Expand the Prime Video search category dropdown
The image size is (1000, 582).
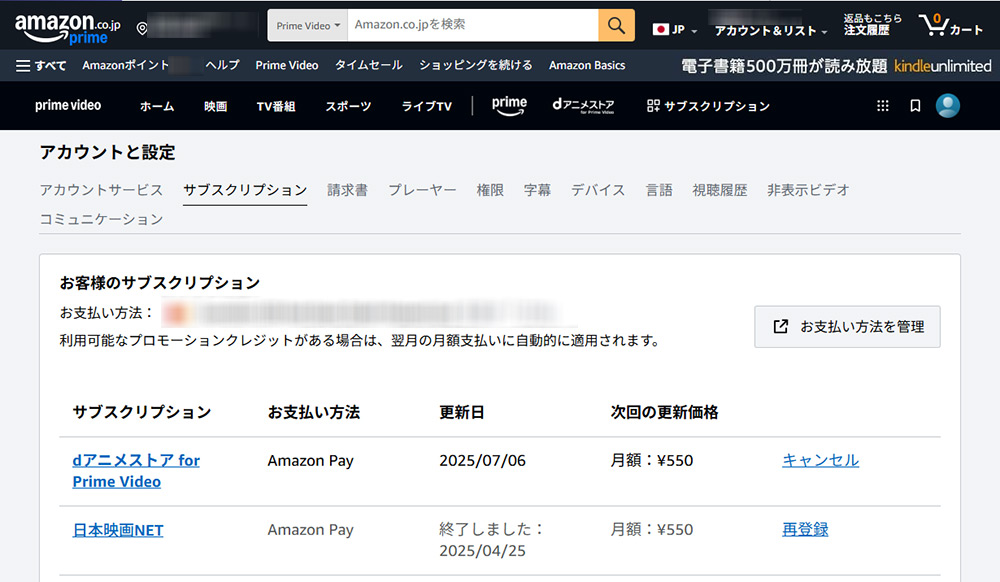coord(308,25)
